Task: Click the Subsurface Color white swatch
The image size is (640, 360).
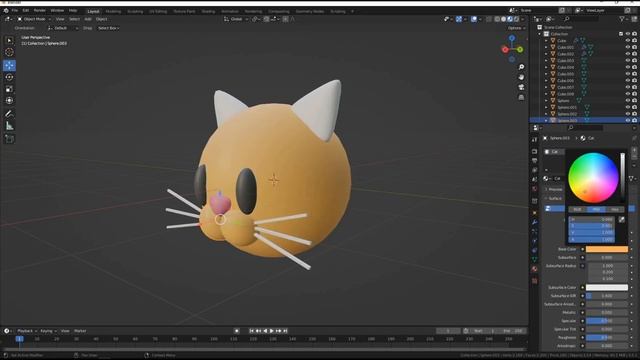Action: pyautogui.click(x=607, y=287)
